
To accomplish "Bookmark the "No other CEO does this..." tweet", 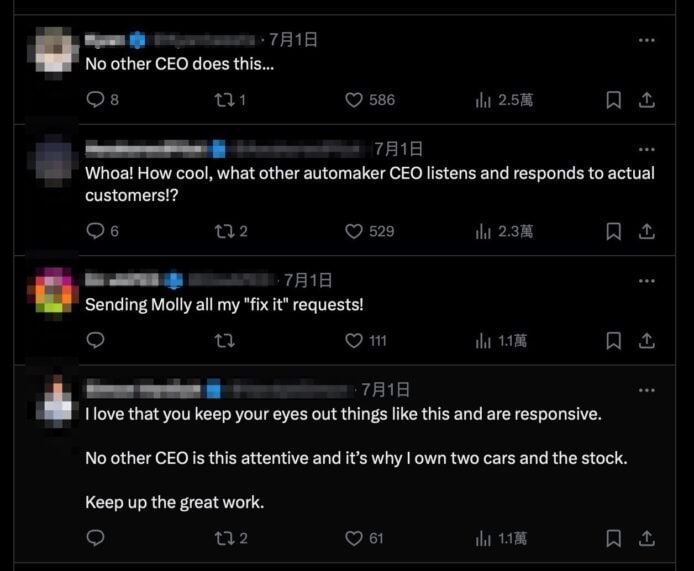I will (614, 100).
